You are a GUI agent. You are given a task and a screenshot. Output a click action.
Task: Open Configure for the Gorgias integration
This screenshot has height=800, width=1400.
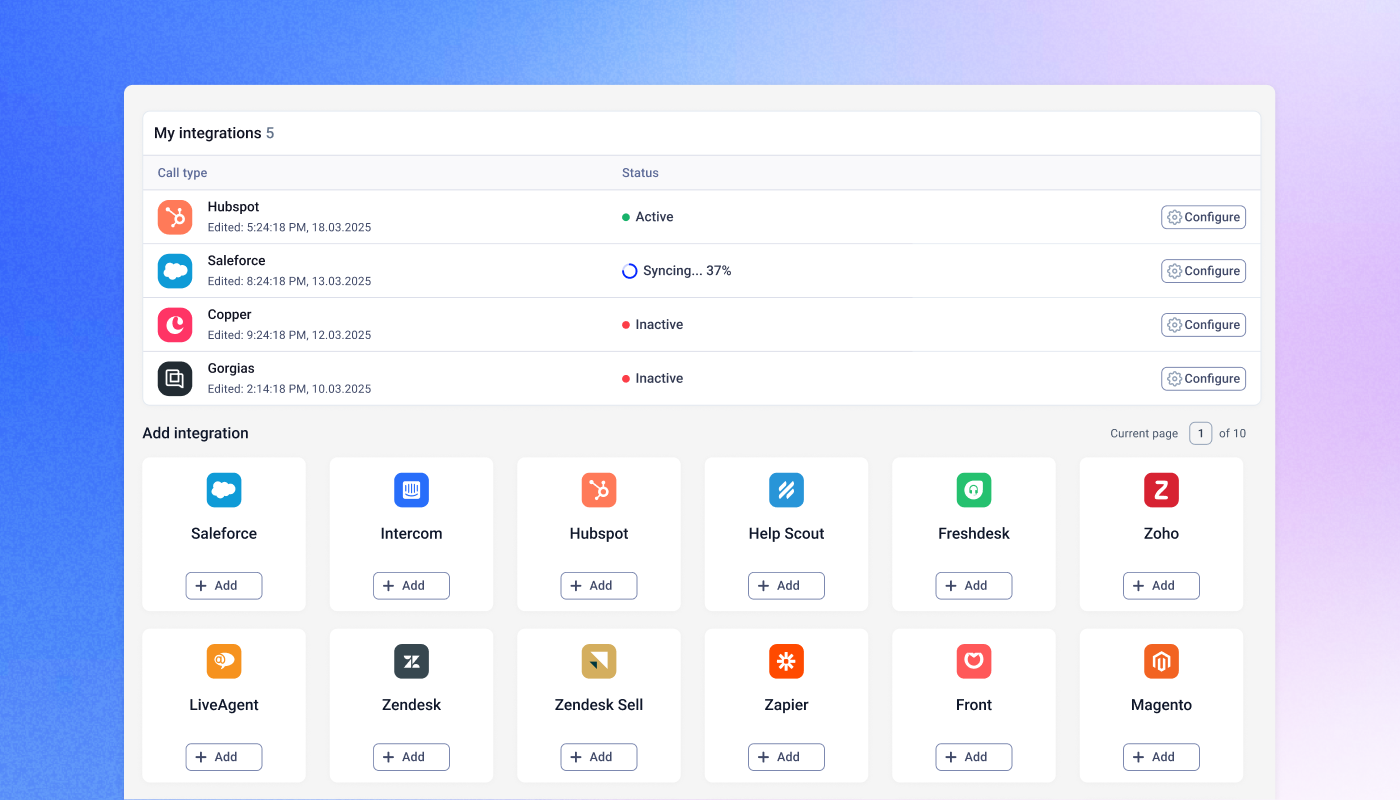1203,379
